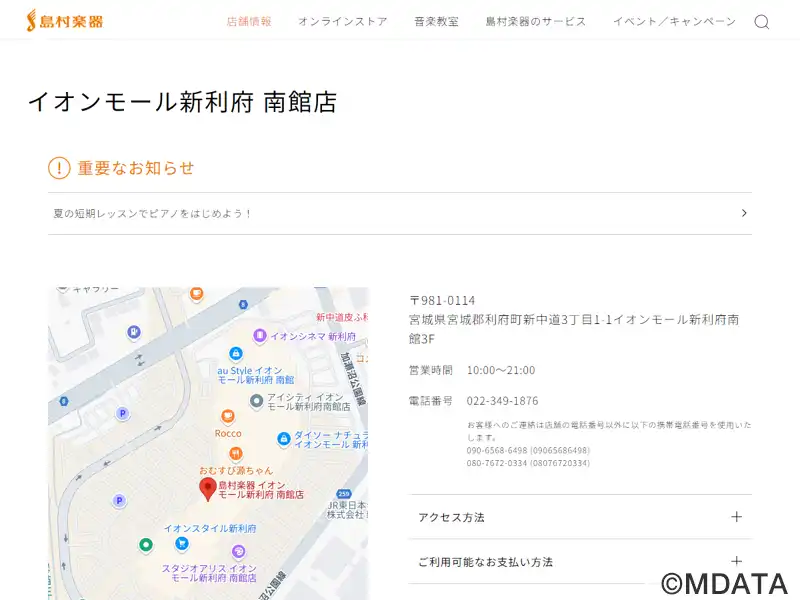Click the イオンシネマ 新利府 map label
Viewport: 800px width, 600px height.
313,336
